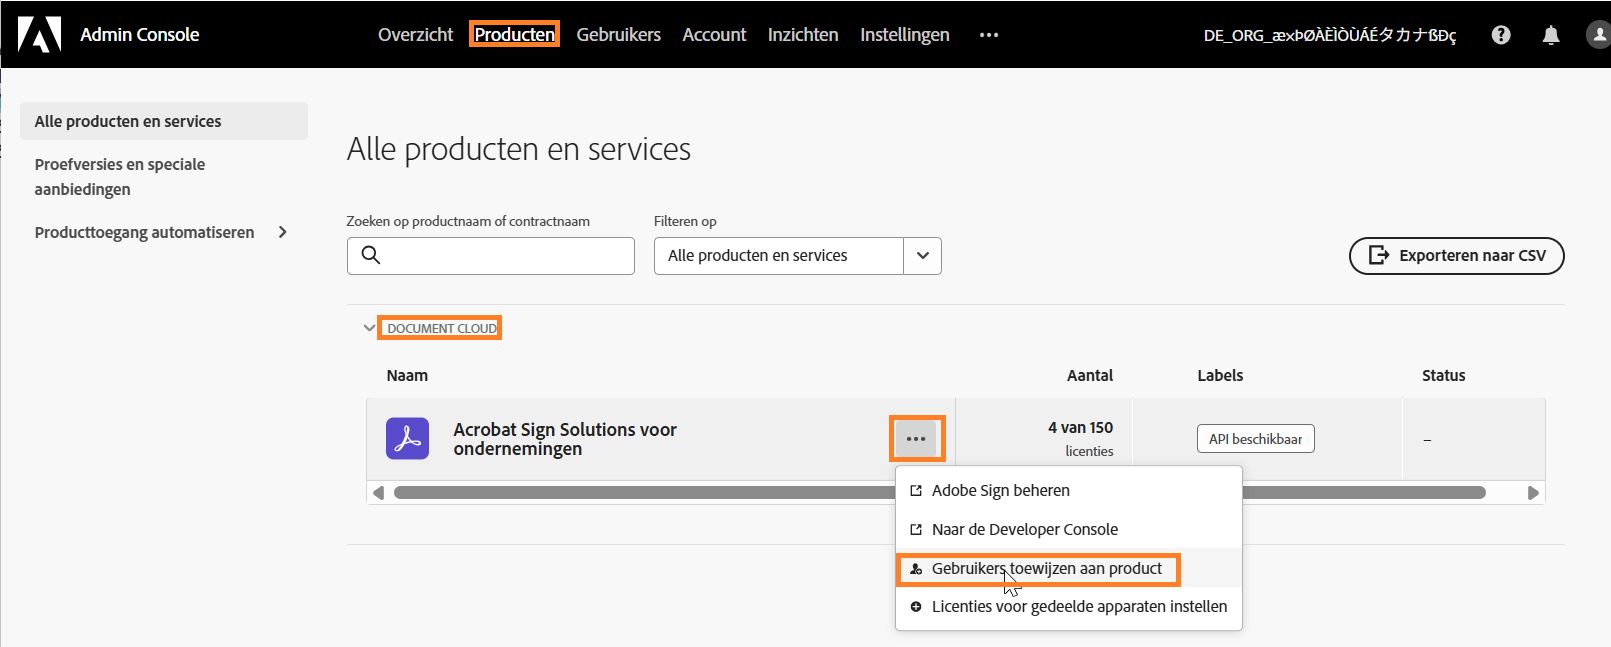Screen dimensions: 1611x647
Task: Click the Aantal column header
Action: pos(1090,376)
